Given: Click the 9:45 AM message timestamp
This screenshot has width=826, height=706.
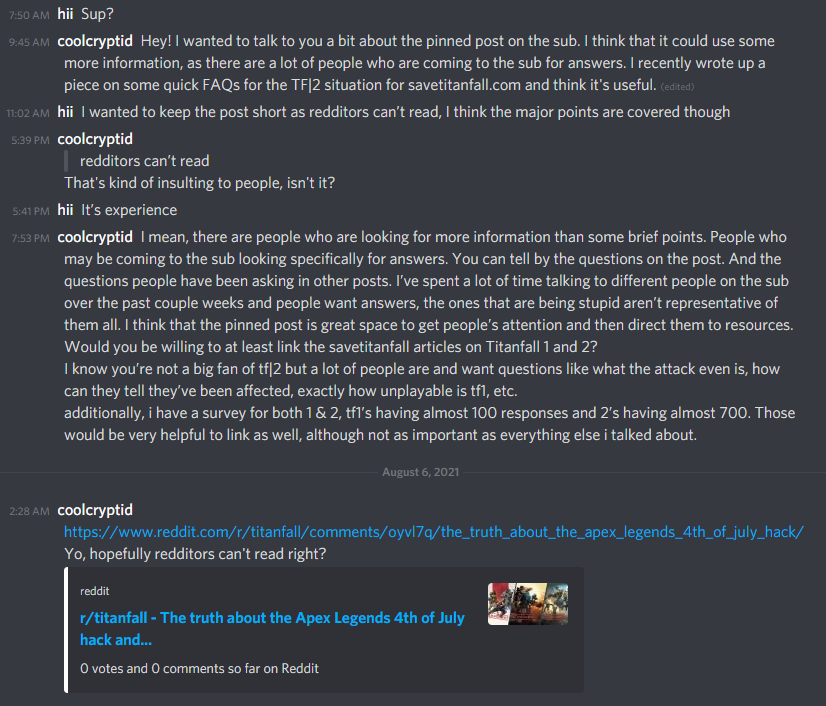Looking at the screenshot, I should coord(28,42).
